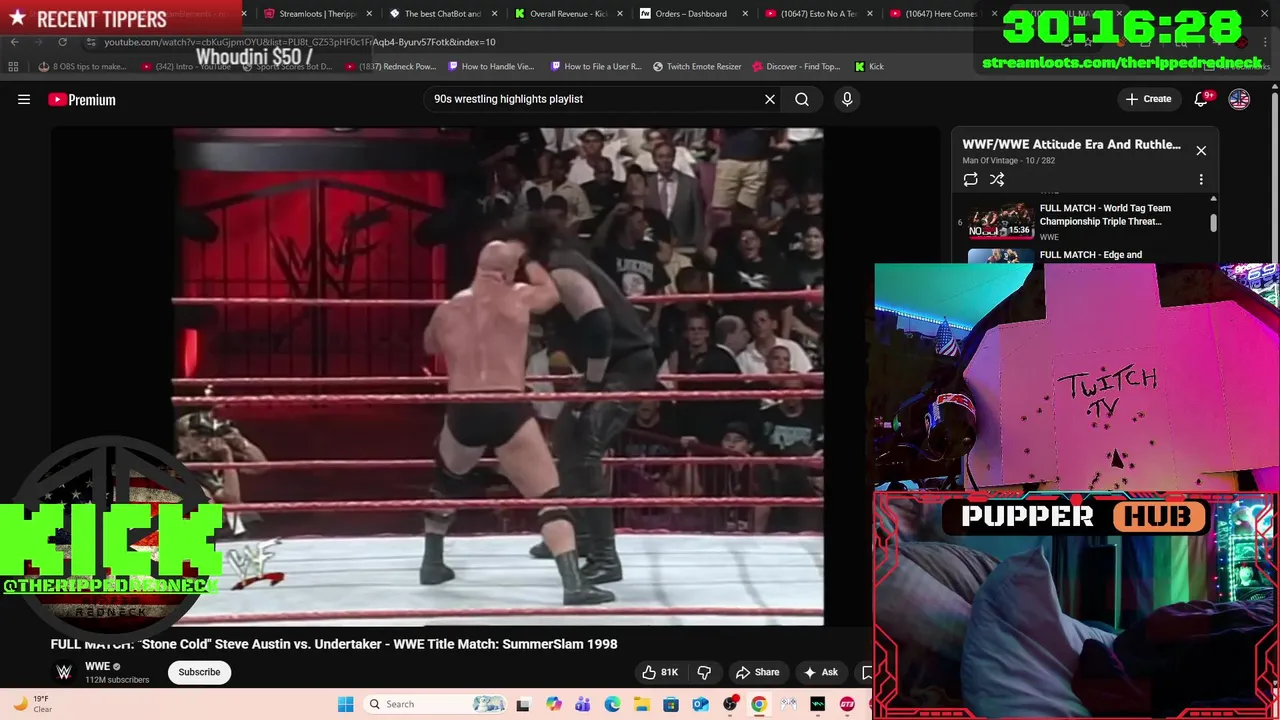Open Task View on the taskbar
1280x720 pixels.
(523, 704)
